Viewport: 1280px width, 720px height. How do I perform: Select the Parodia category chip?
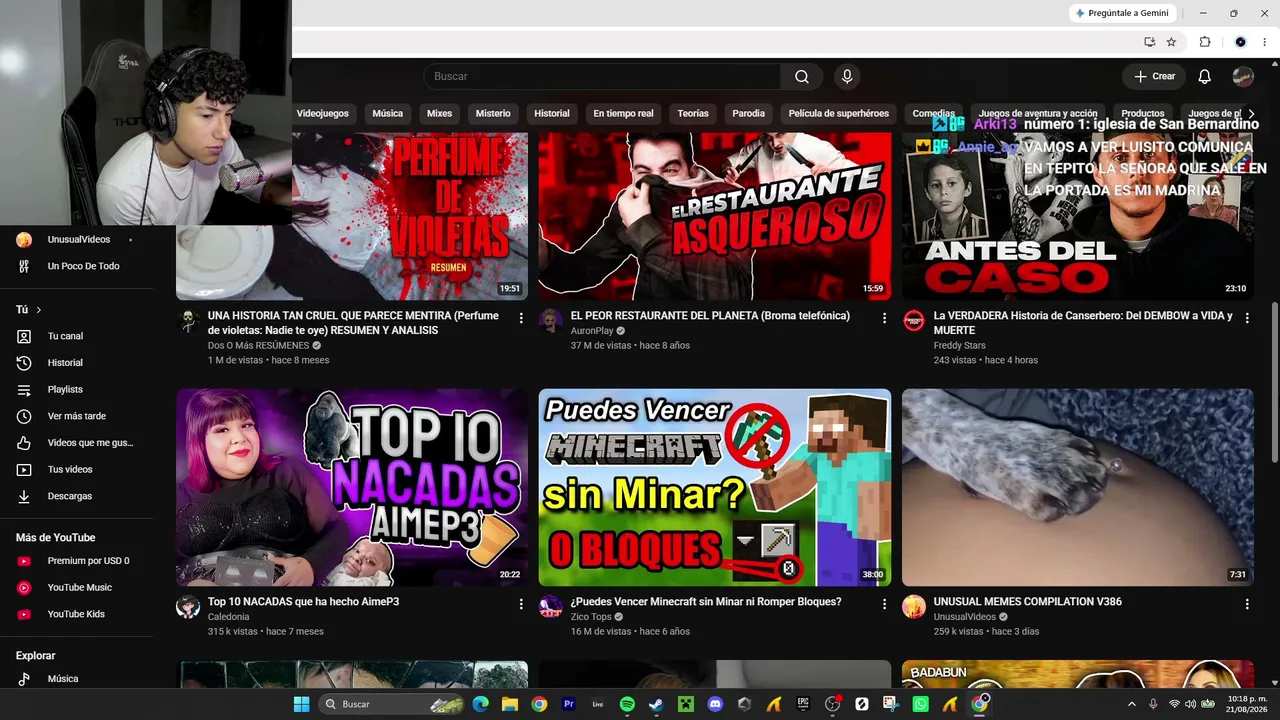pyautogui.click(x=749, y=114)
